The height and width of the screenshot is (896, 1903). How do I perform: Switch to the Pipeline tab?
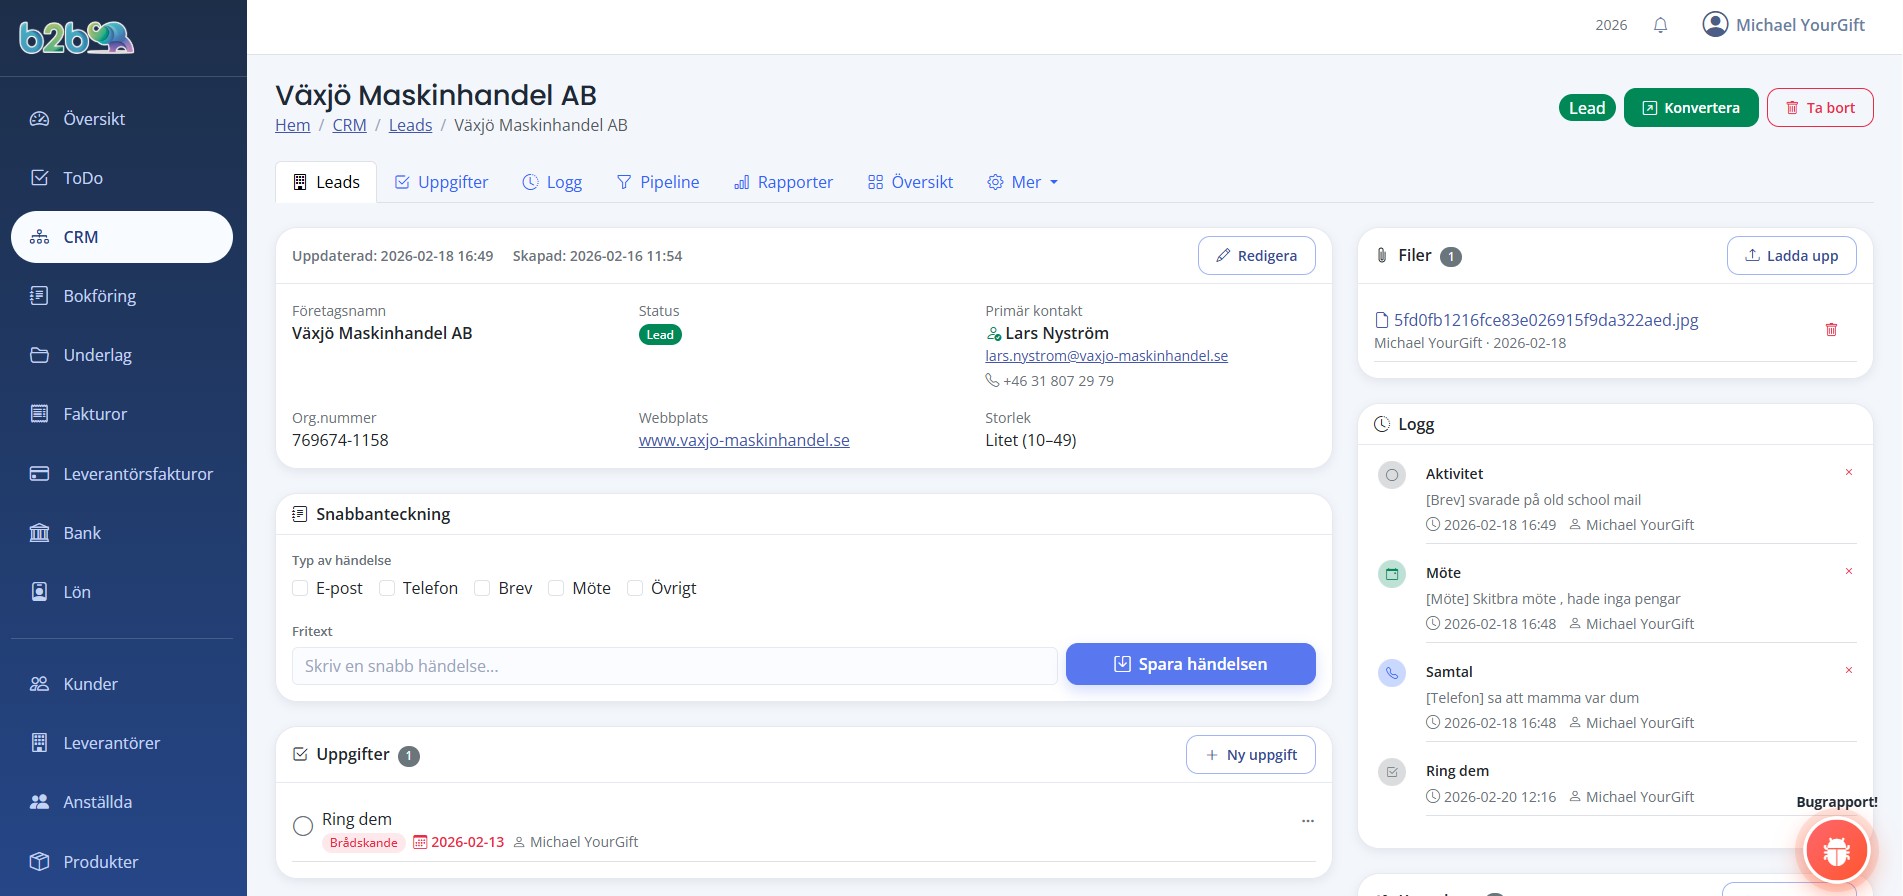click(x=658, y=182)
